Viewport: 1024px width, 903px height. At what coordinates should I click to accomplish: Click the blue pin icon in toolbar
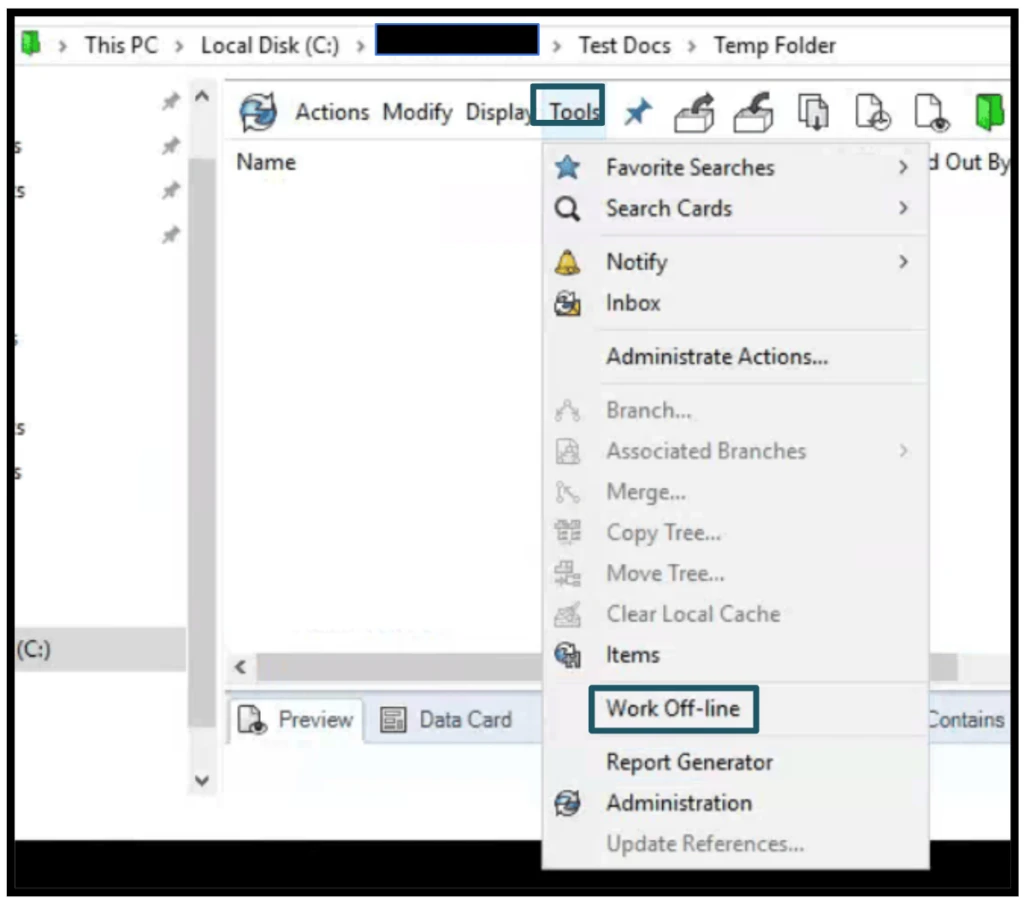(638, 115)
